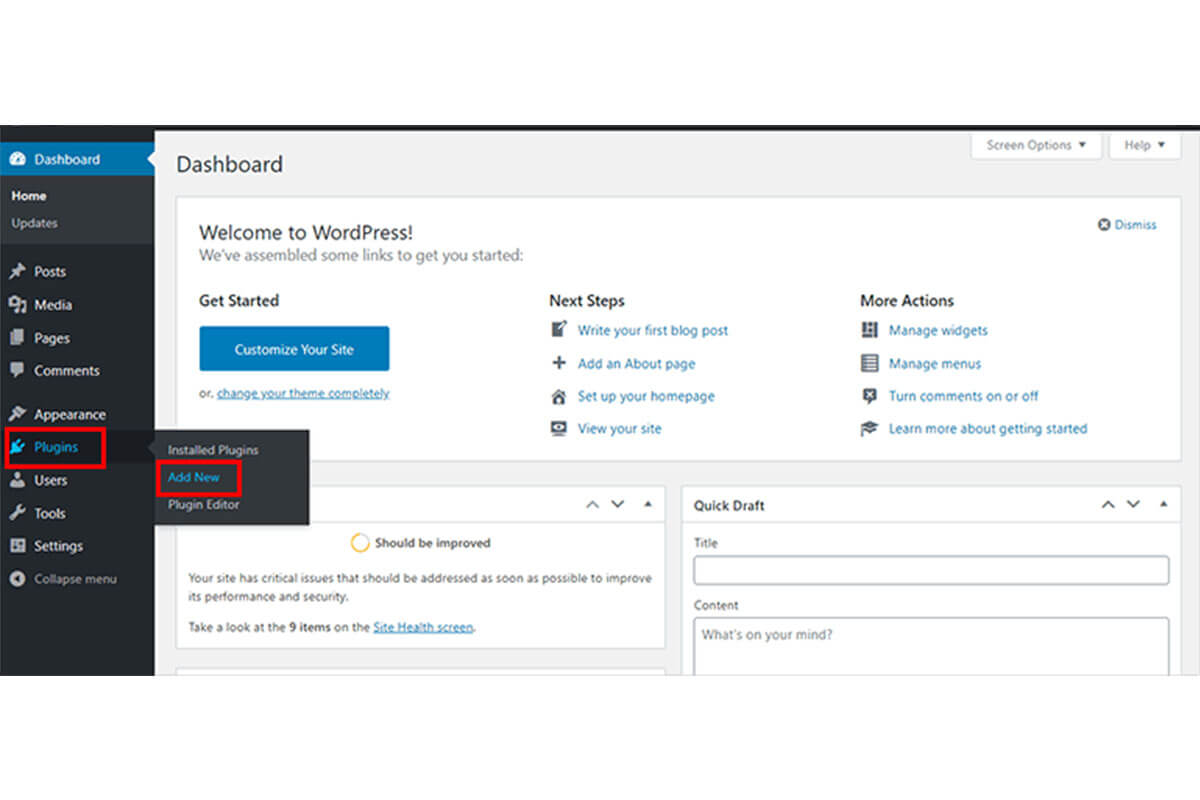Image resolution: width=1200 pixels, height=800 pixels.
Task: Click the Plugins plug icon
Action: tap(17, 447)
